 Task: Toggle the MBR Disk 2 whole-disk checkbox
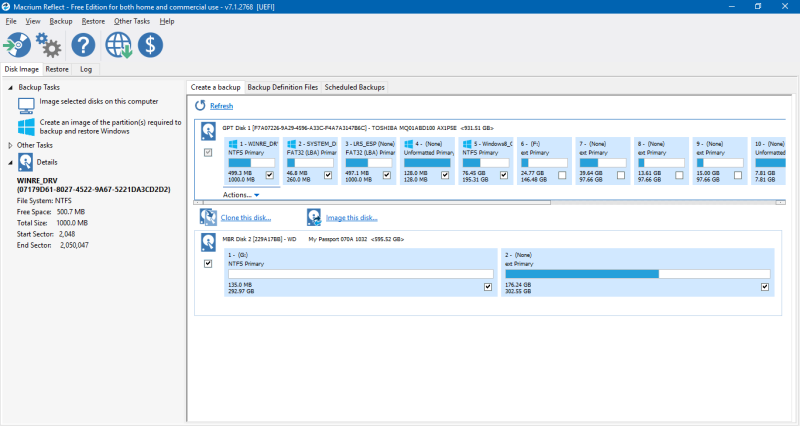coord(208,263)
